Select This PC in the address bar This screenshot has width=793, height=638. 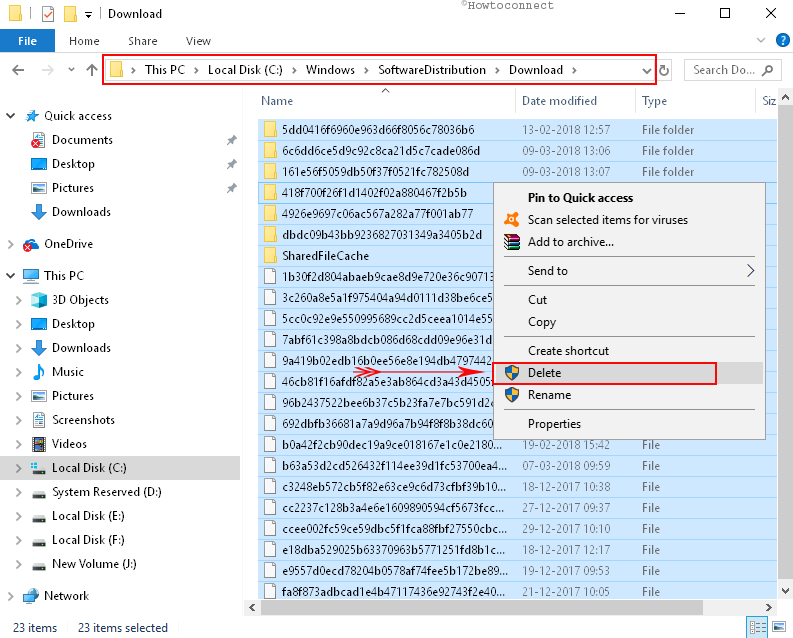pyautogui.click(x=165, y=70)
